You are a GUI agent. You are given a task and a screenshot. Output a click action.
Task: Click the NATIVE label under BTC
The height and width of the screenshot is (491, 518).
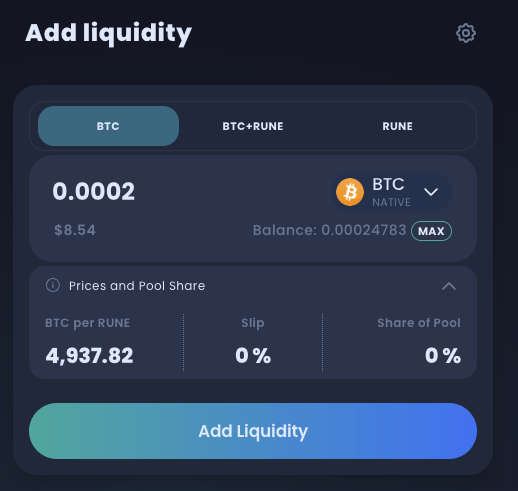coord(391,202)
